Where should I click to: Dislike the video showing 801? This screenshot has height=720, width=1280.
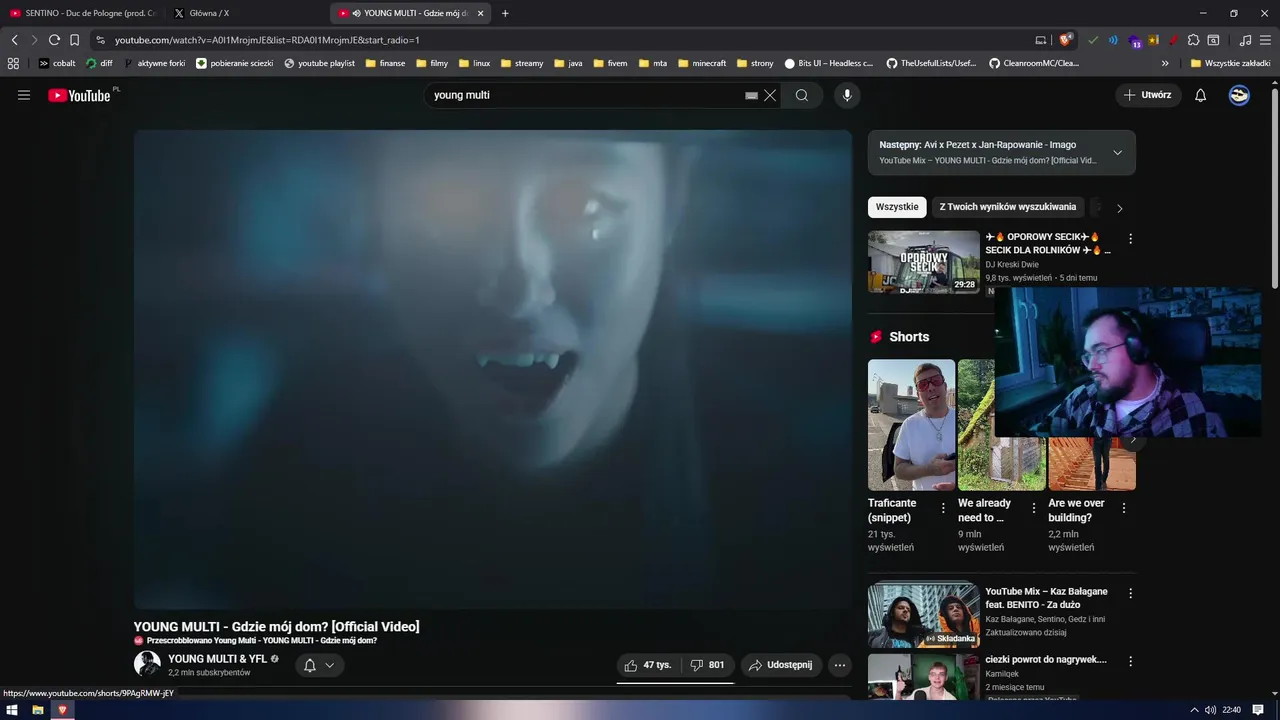708,665
